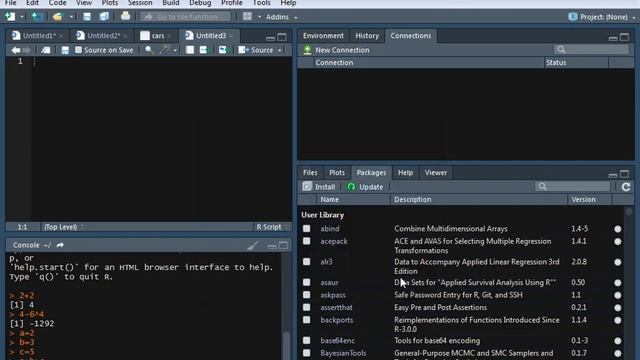640x360 pixels.
Task: Click the askpass package remove icon
Action: pyautogui.click(x=618, y=295)
